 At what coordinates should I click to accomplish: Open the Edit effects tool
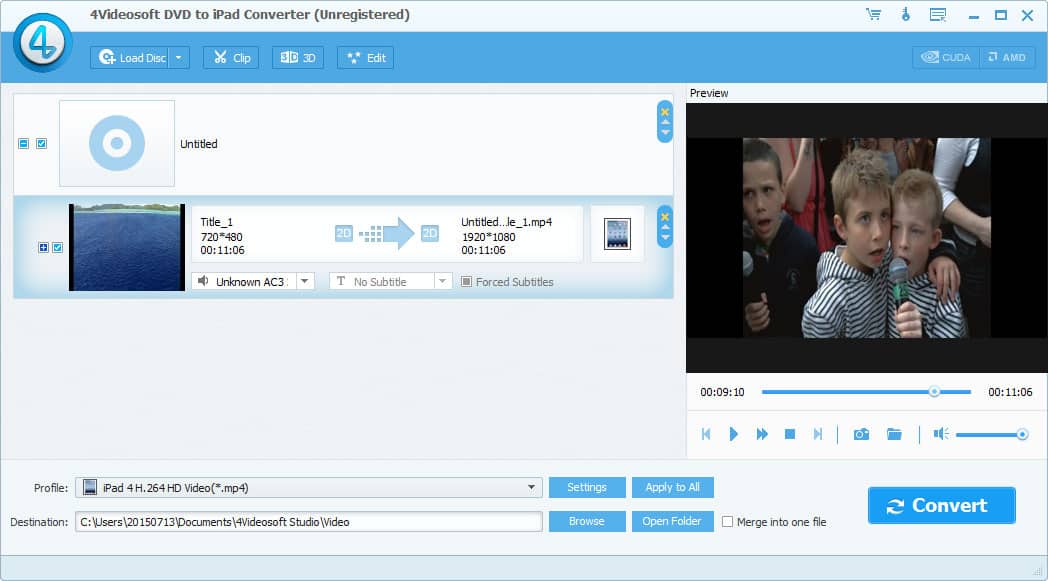pos(366,57)
